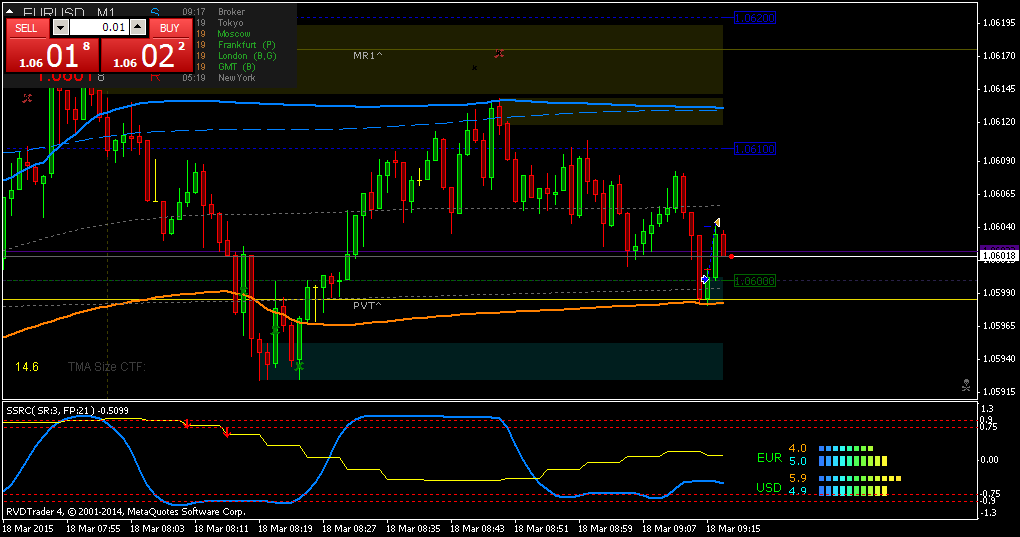The height and width of the screenshot is (537, 1020).
Task: Click the buy price tile 1.06 02
Action: coord(147,55)
